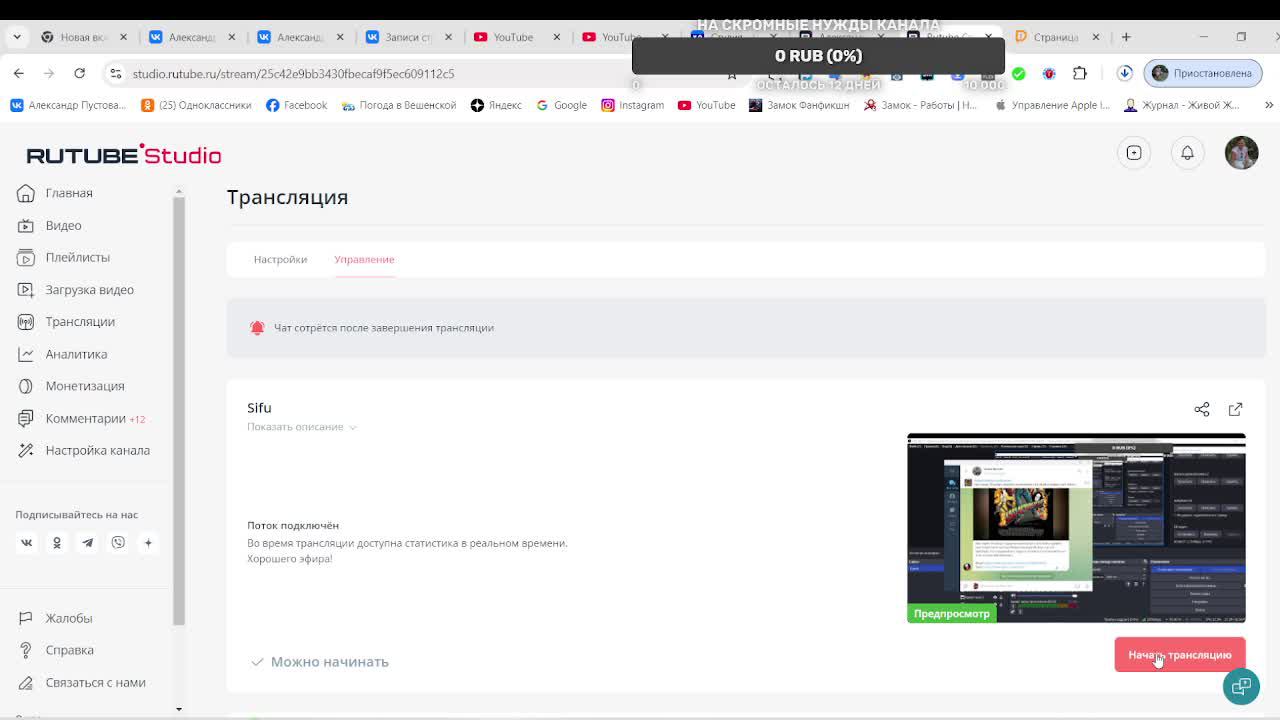Open the Страница browser tab
Screen dimensions: 1280x720
1056,37
